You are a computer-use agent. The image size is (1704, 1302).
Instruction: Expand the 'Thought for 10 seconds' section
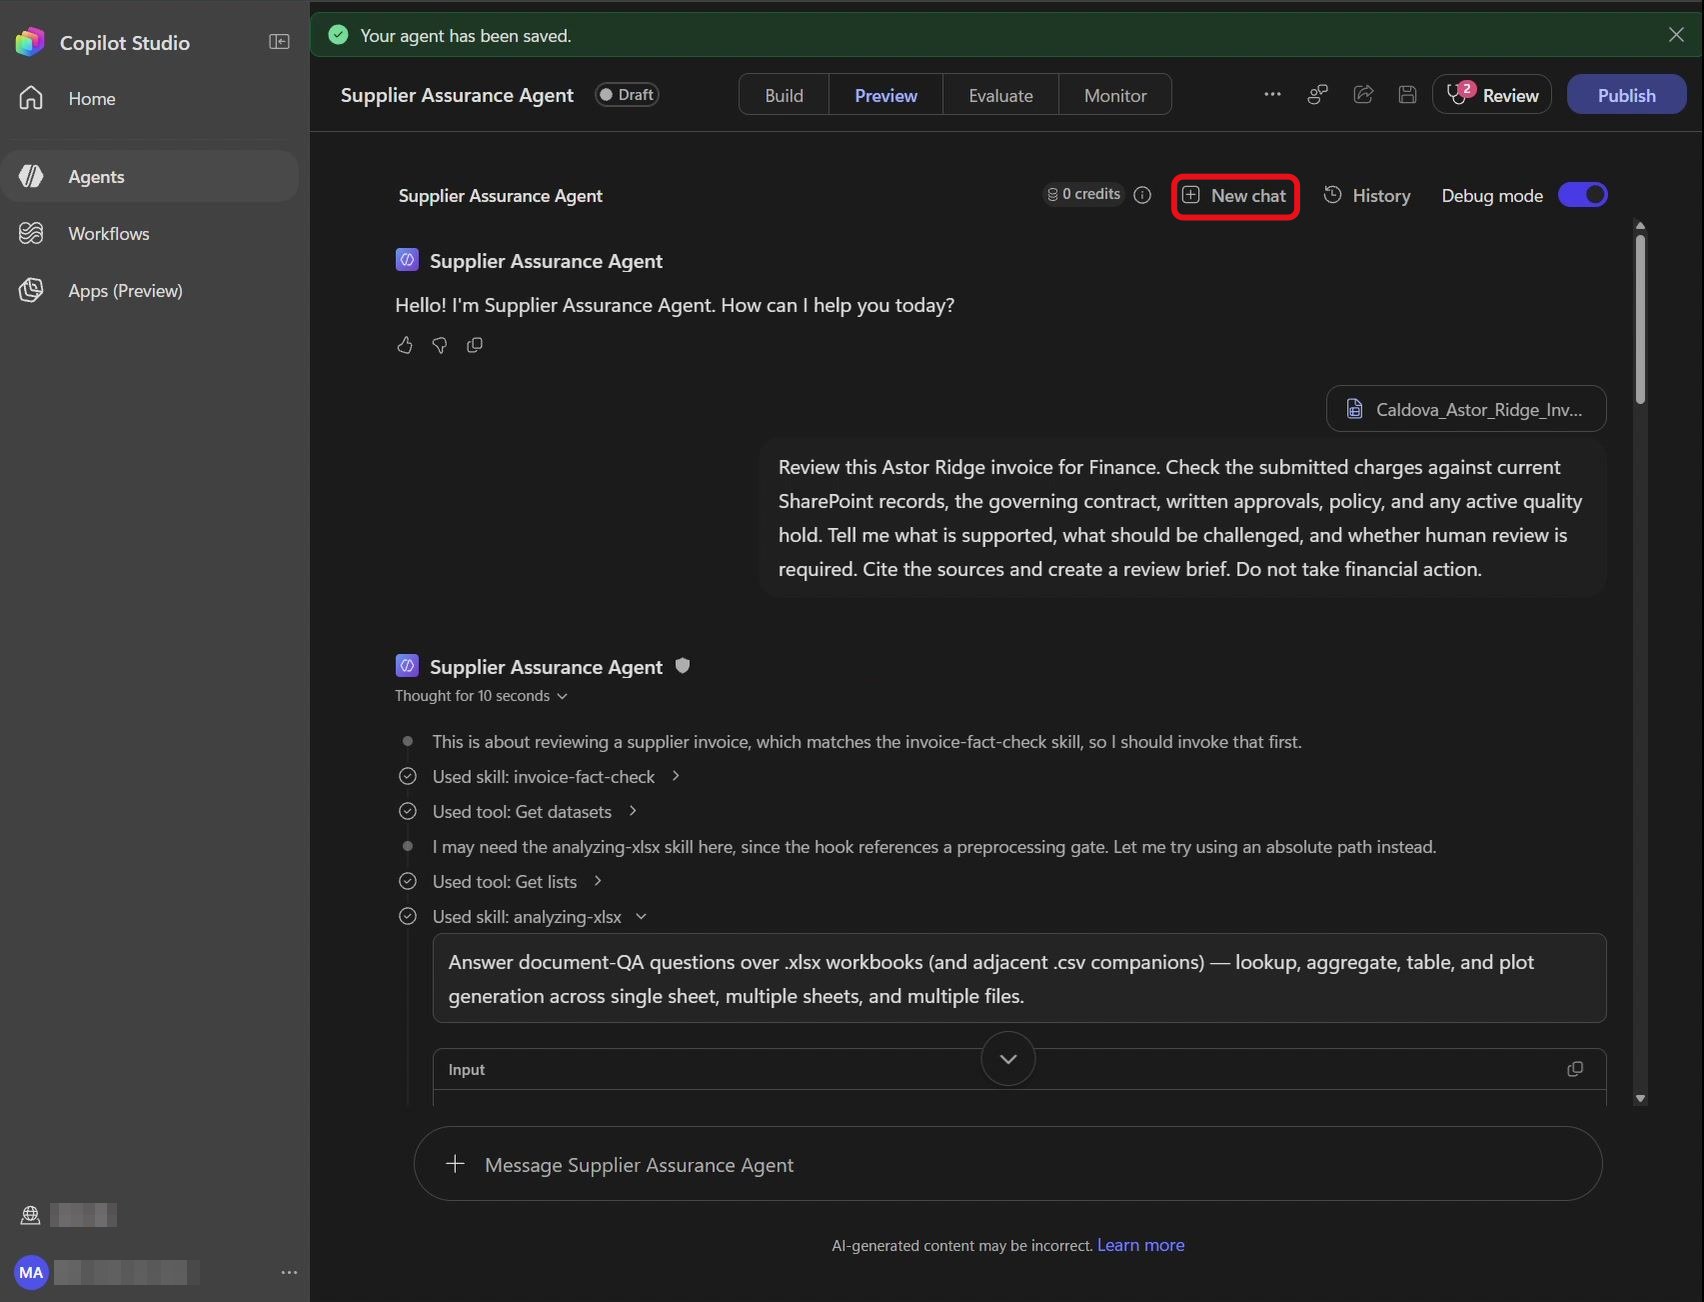(481, 696)
